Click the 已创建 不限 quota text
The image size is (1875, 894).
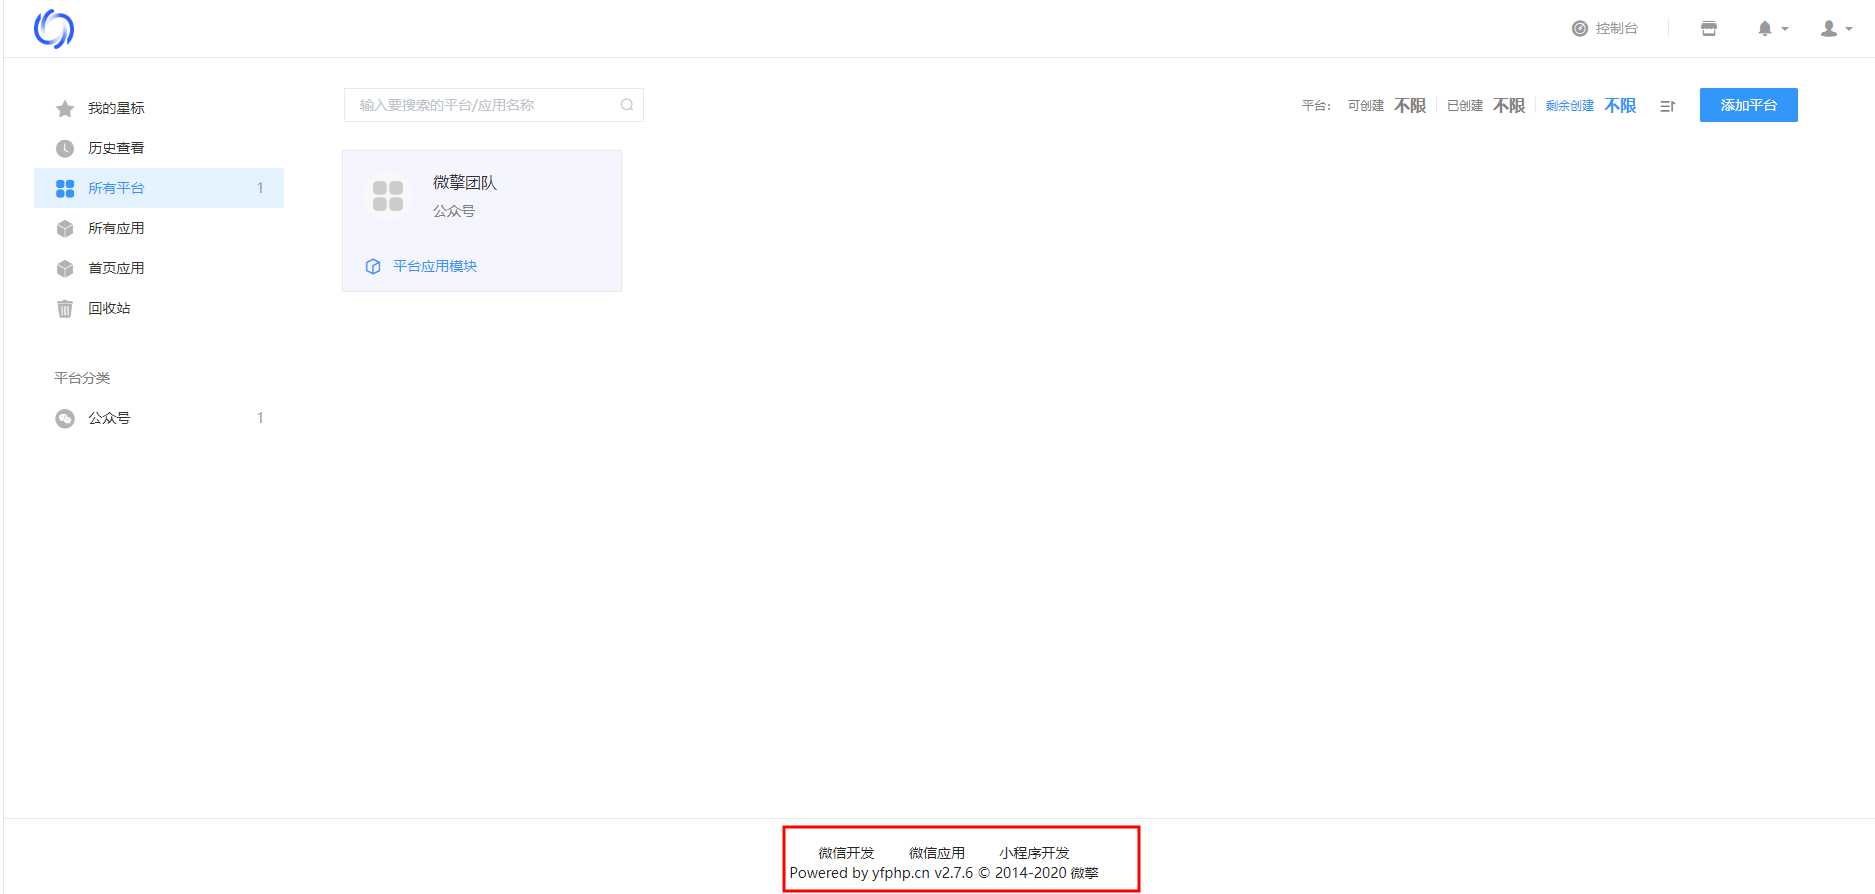[x=1486, y=106]
